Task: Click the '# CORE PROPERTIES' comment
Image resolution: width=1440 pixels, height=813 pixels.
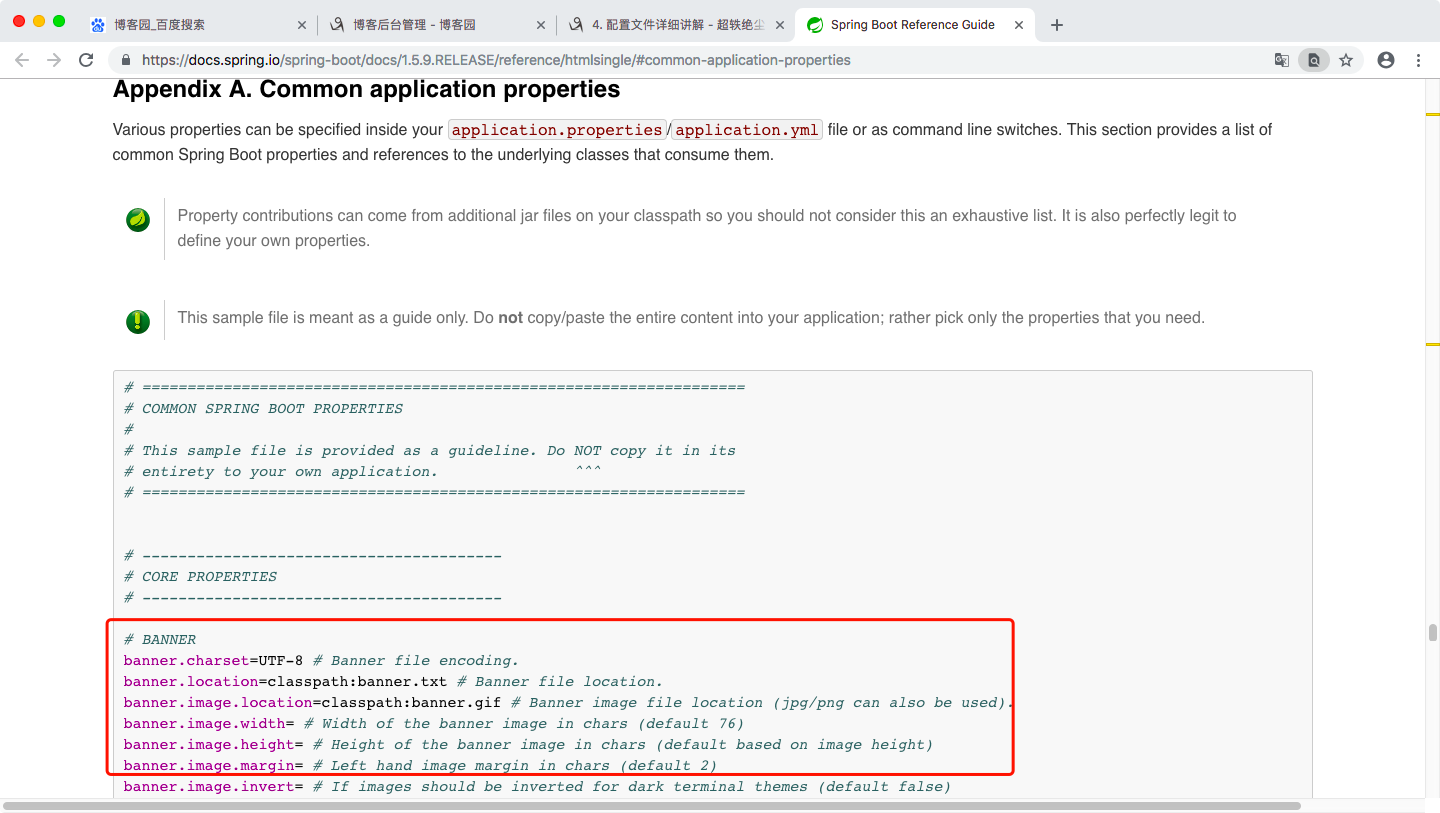Action: click(200, 576)
